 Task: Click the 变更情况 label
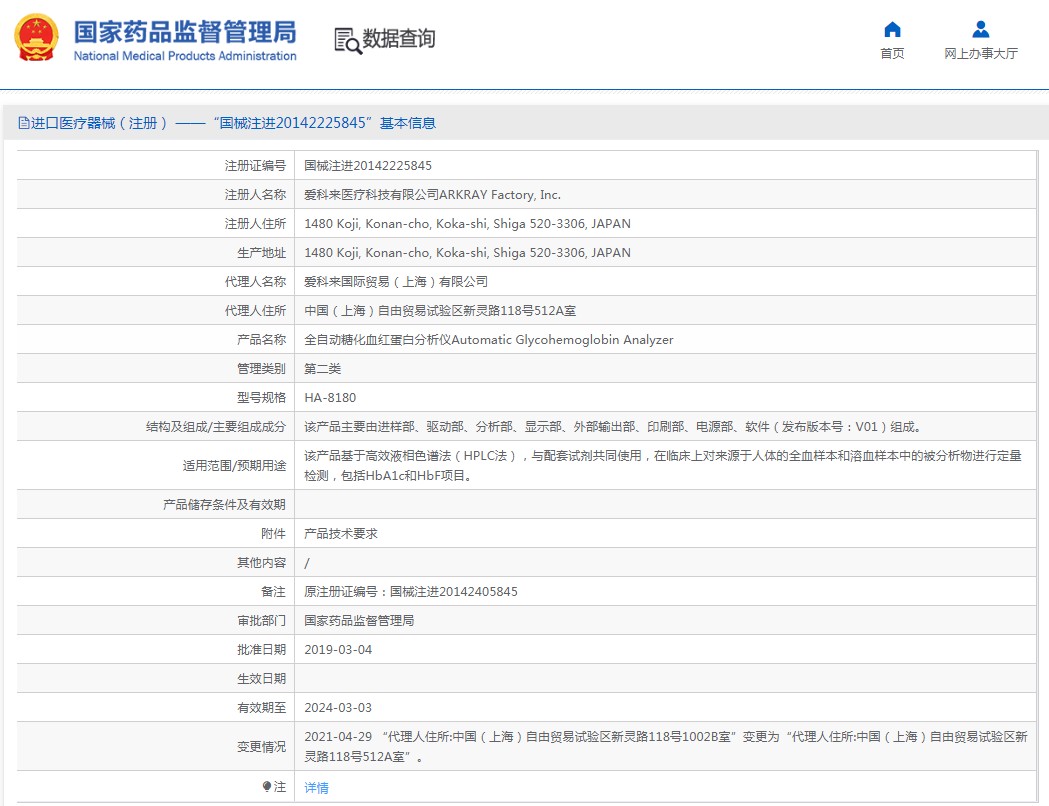click(261, 746)
